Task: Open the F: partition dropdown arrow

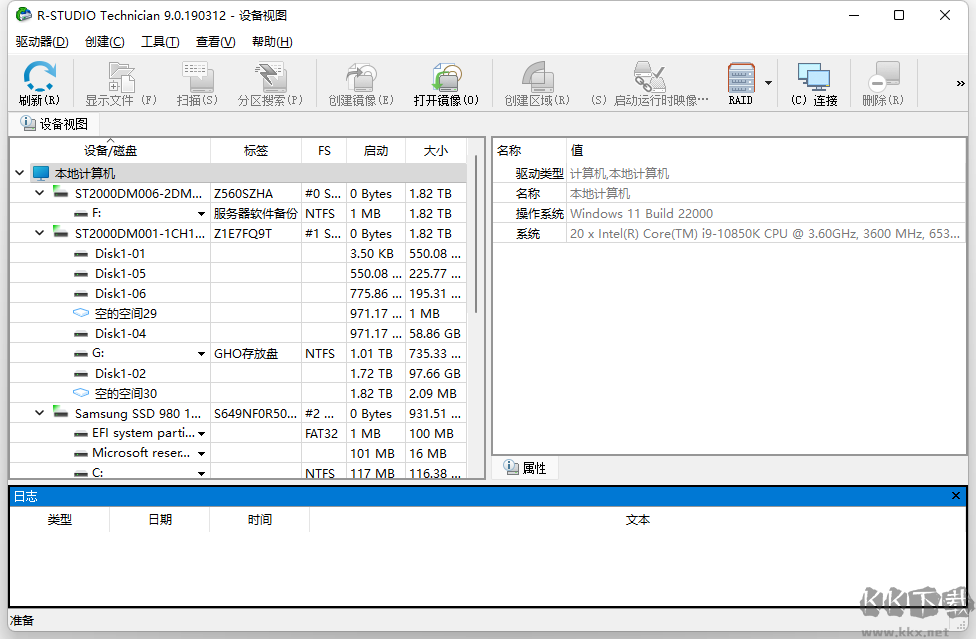Action: point(201,213)
